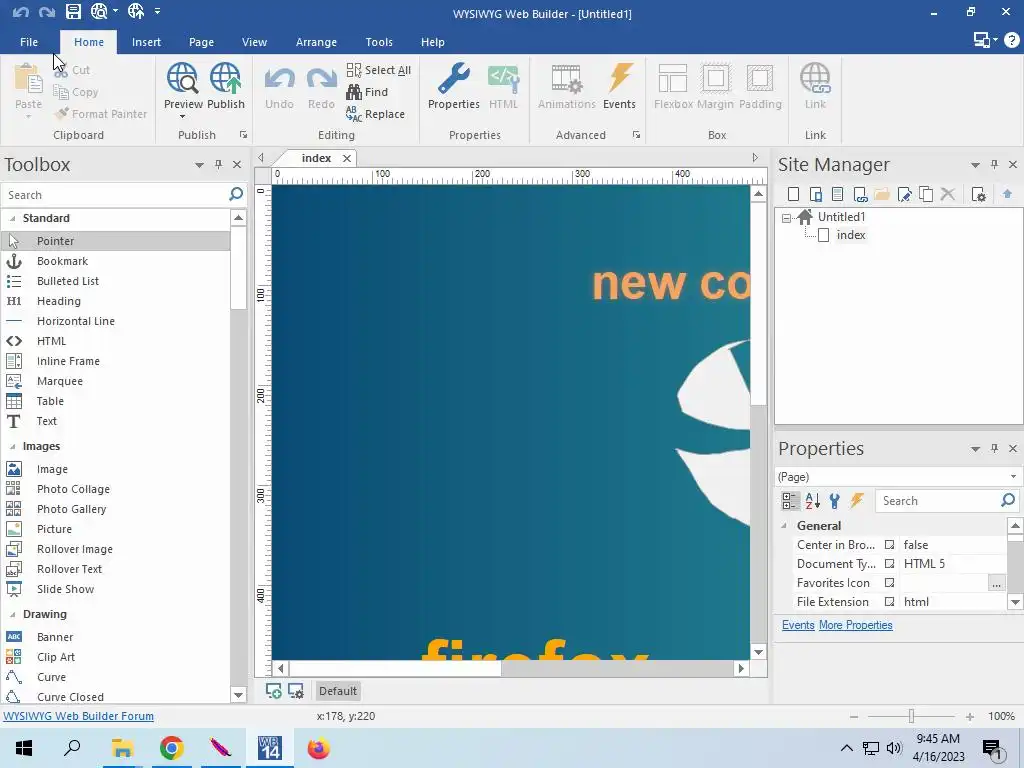Click the Preview globe icon
The height and width of the screenshot is (768, 1024).
pyautogui.click(x=182, y=78)
